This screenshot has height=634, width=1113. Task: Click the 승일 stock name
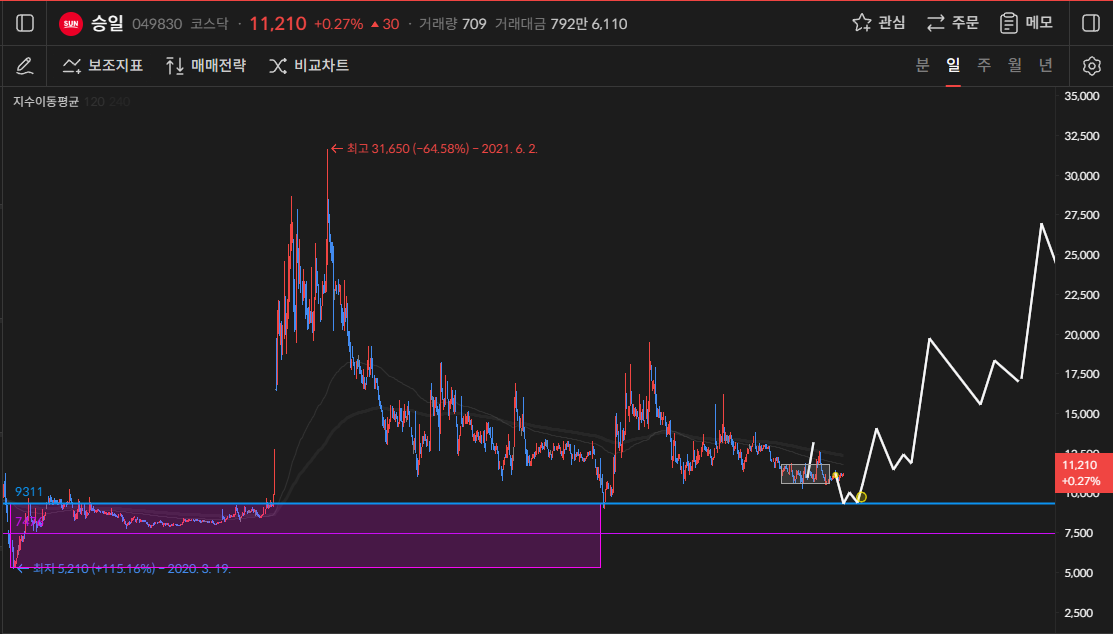[x=107, y=23]
